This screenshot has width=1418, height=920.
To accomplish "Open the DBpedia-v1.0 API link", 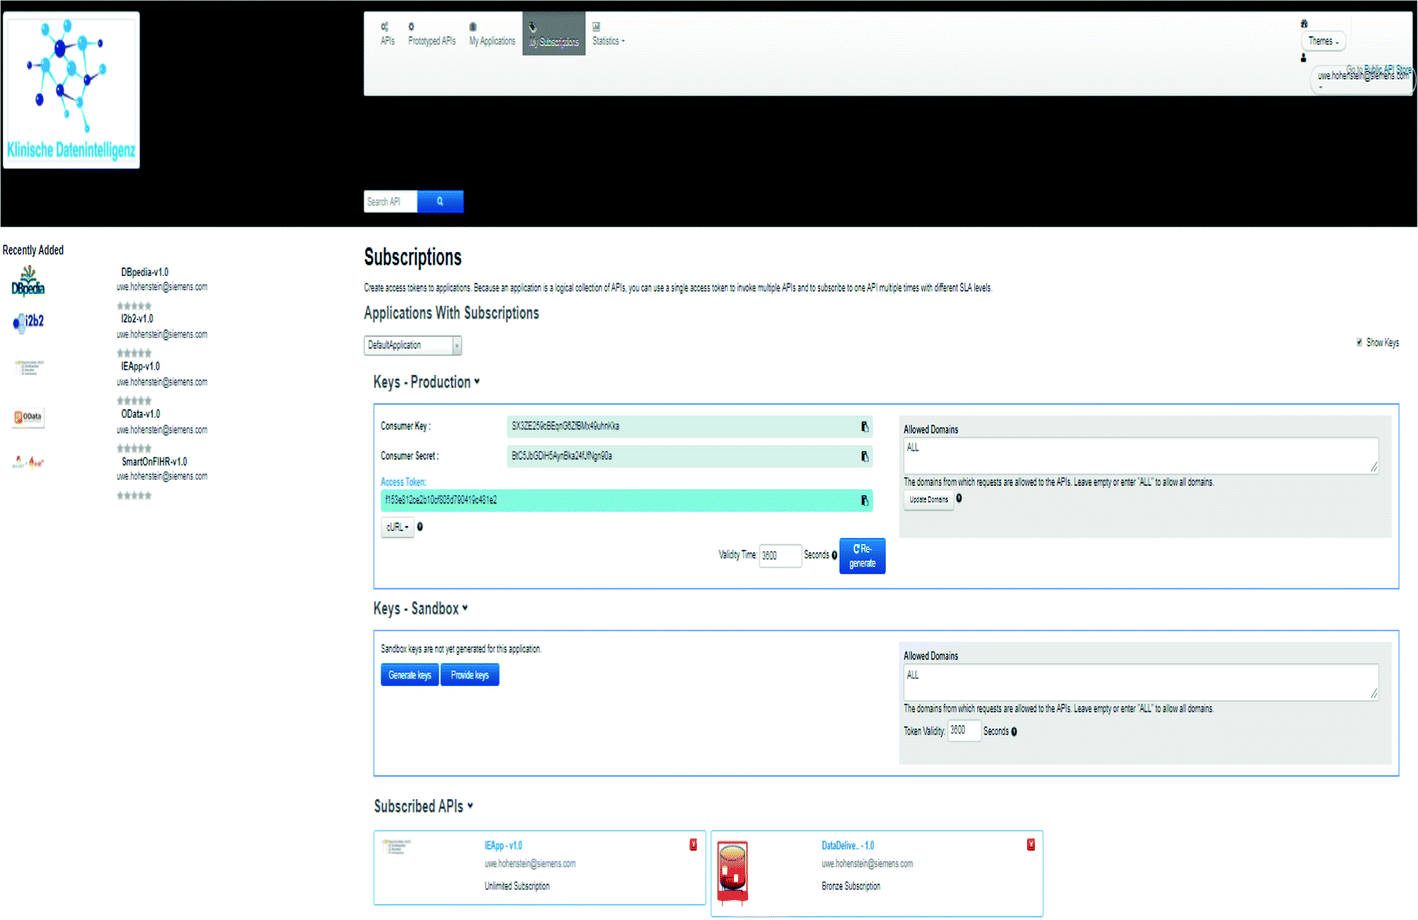I will click(145, 272).
